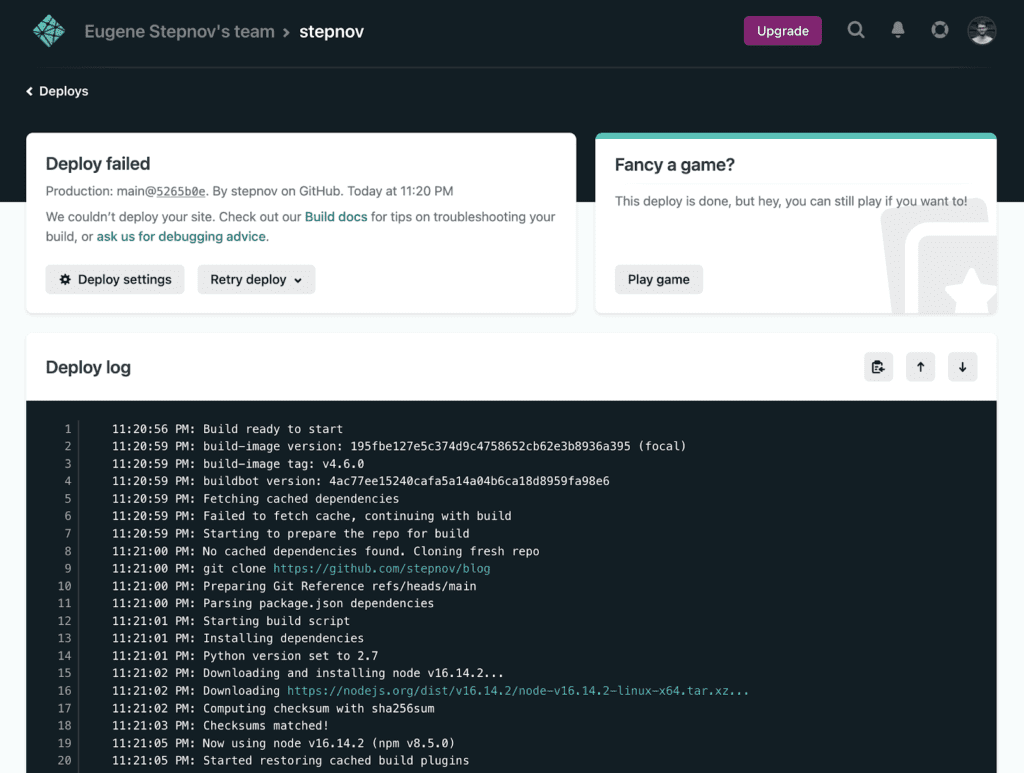
Task: Open Deploy settings
Action: point(115,279)
